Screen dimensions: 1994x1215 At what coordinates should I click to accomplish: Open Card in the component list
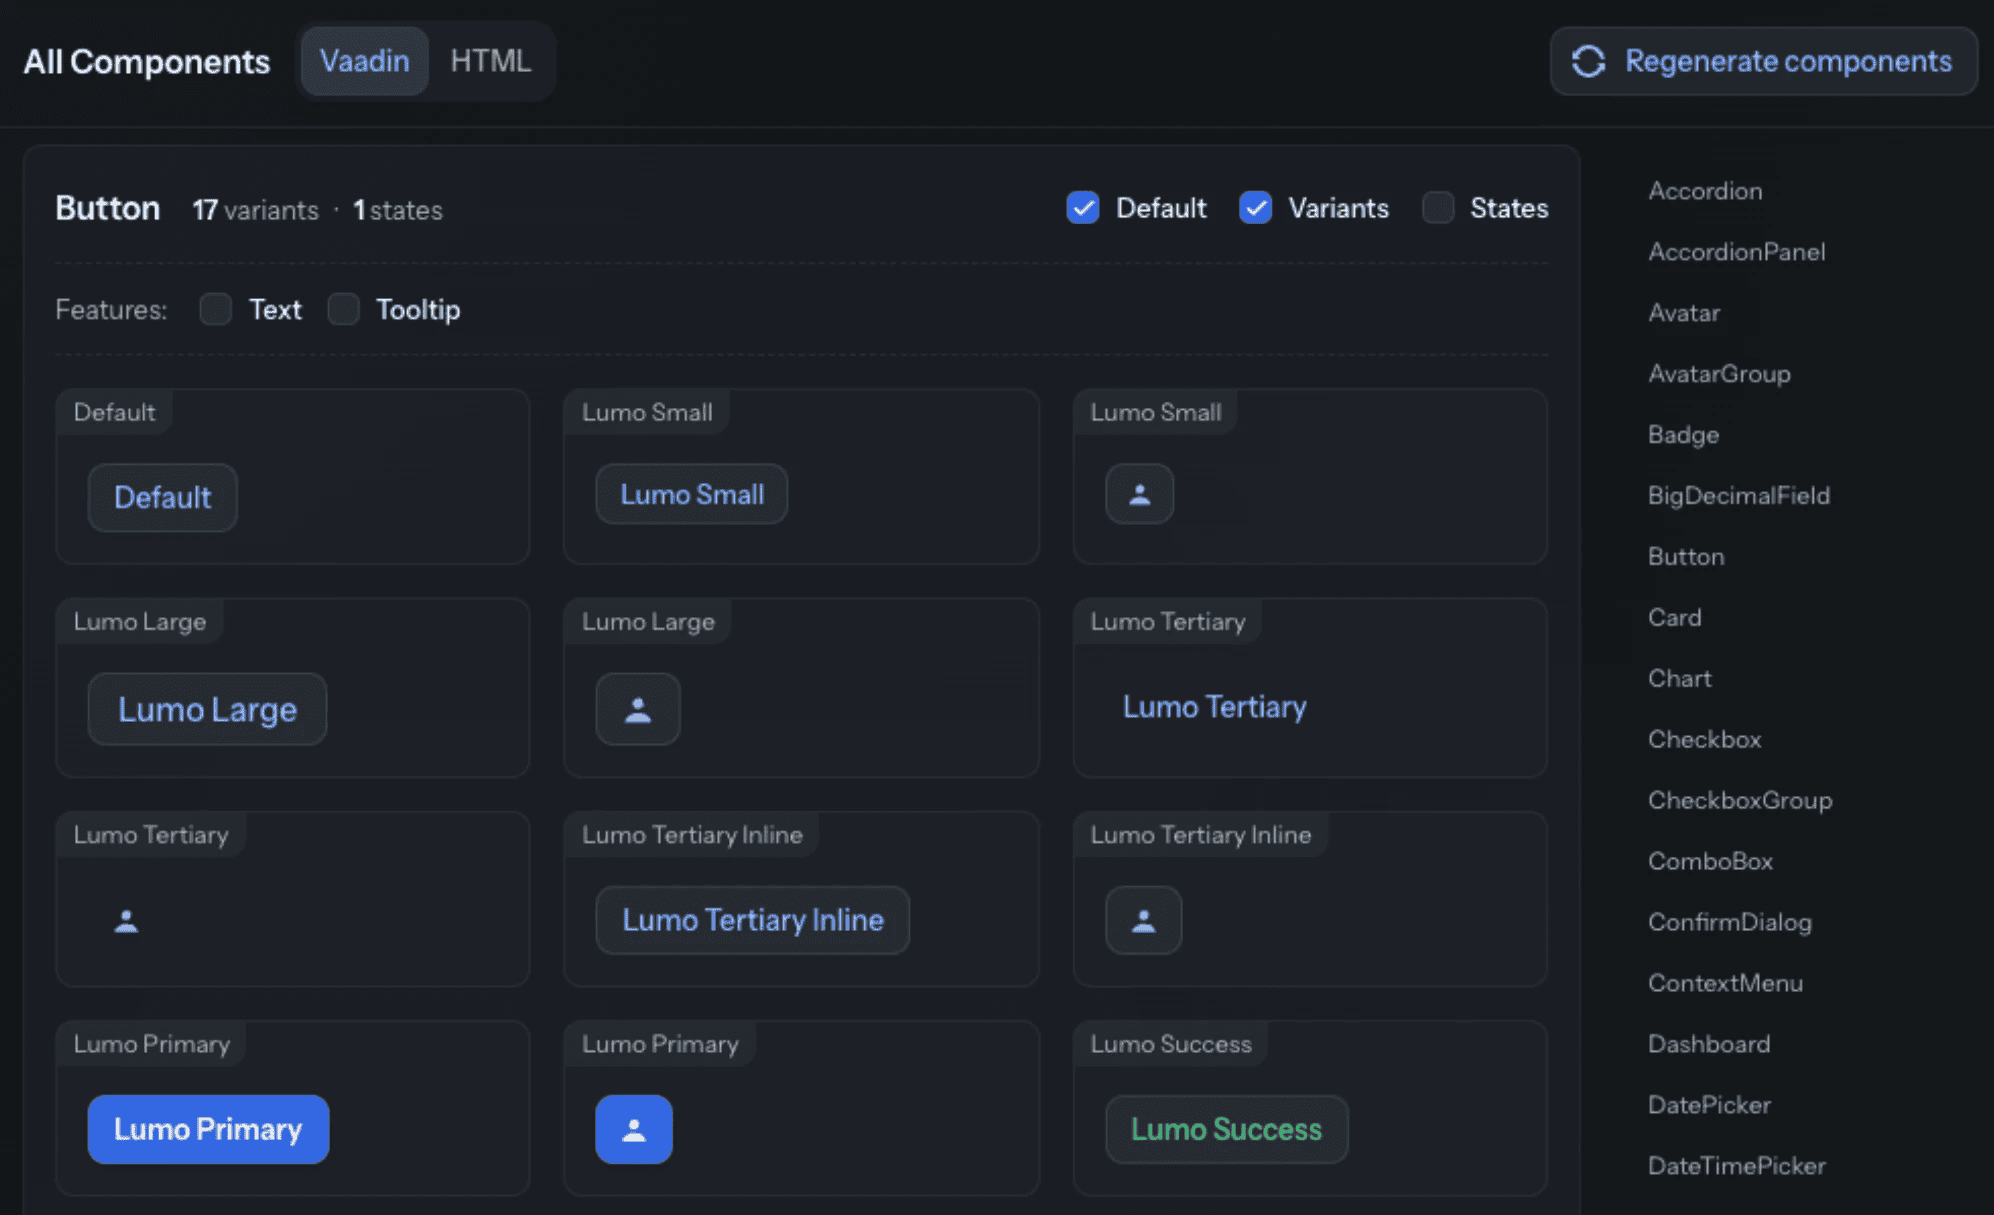click(x=1674, y=618)
